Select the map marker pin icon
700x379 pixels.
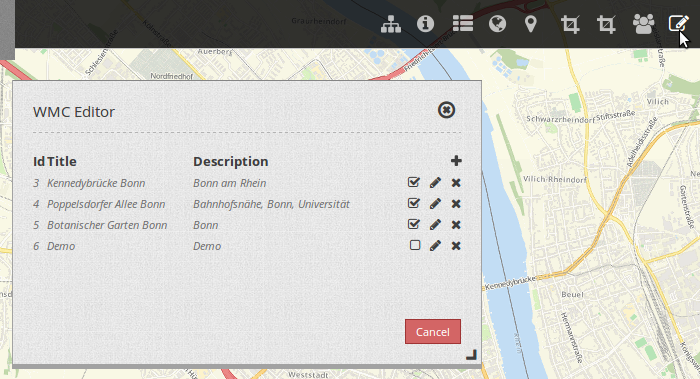pyautogui.click(x=530, y=24)
